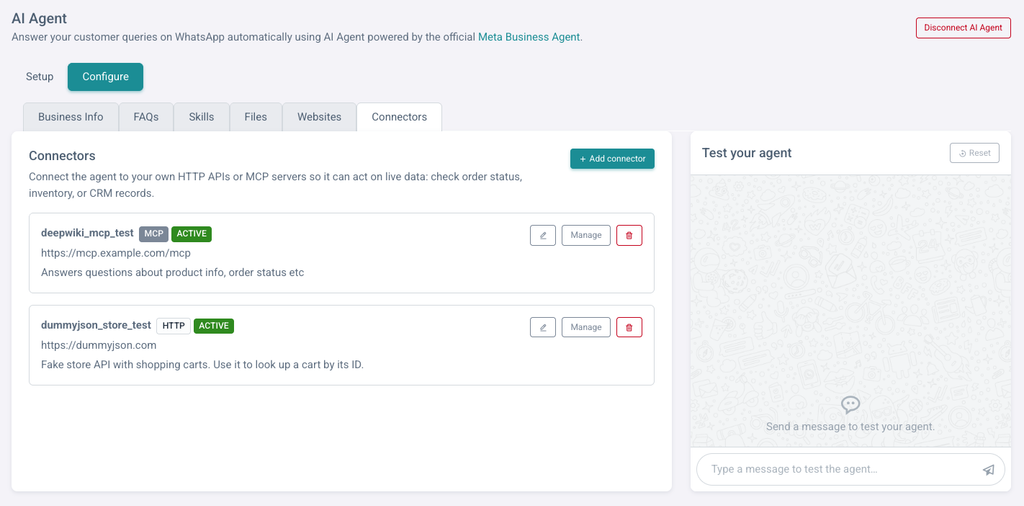Send the test message with paper plane icon
Viewport: 1024px width, 506px height.
click(x=989, y=469)
